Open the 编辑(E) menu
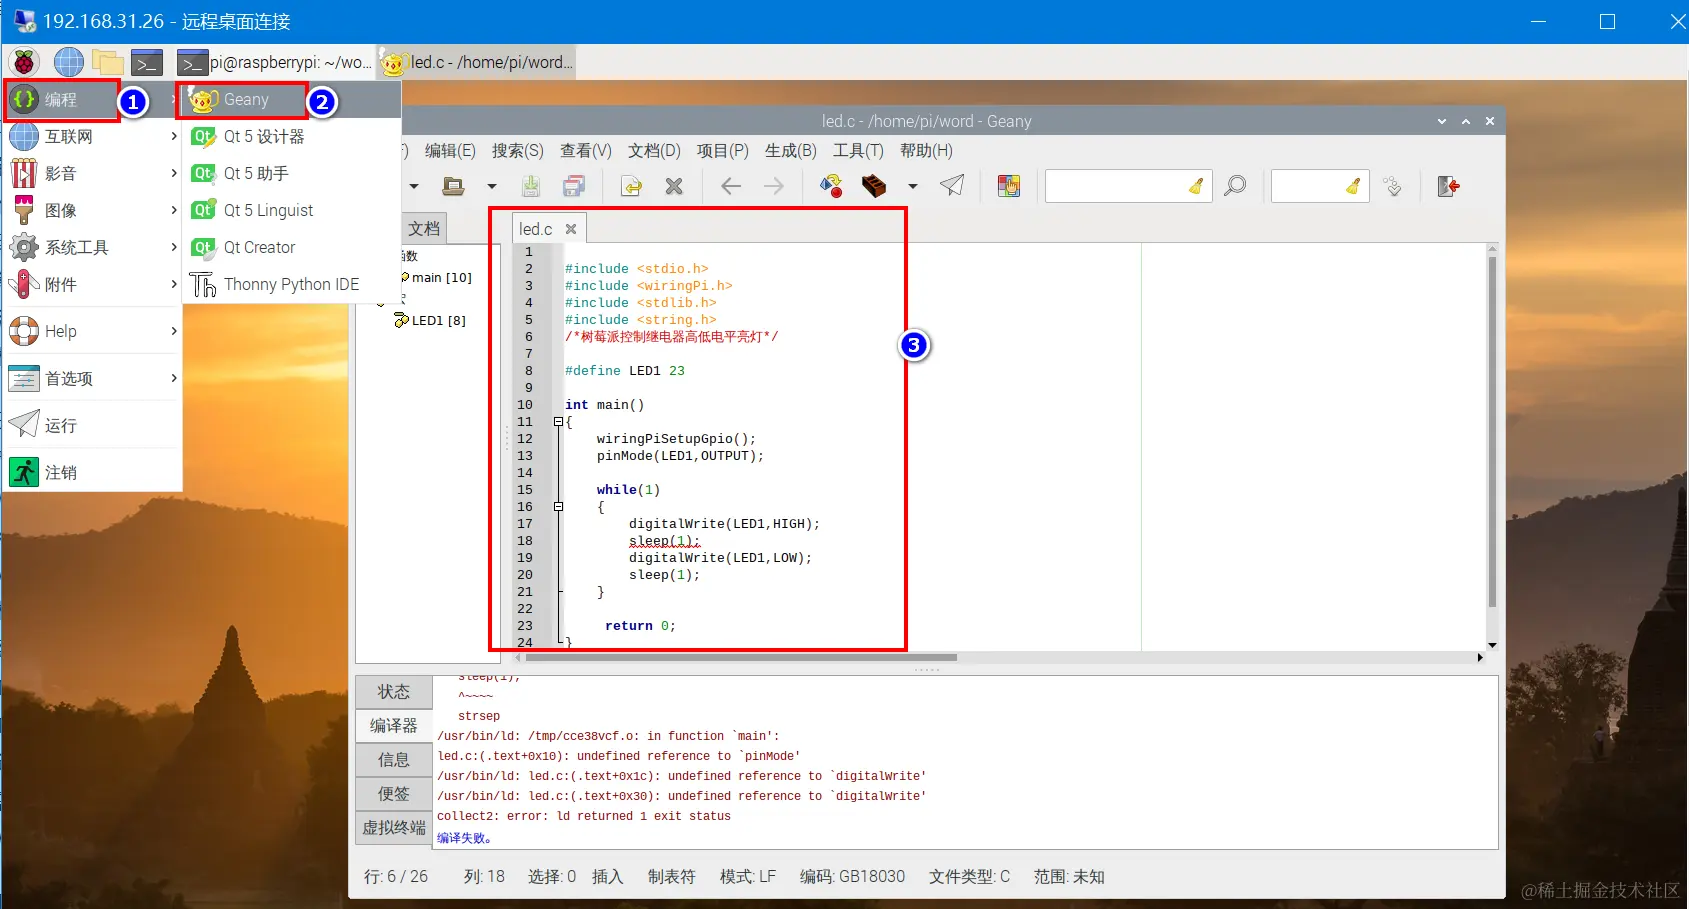The height and width of the screenshot is (909, 1689). coord(450,151)
